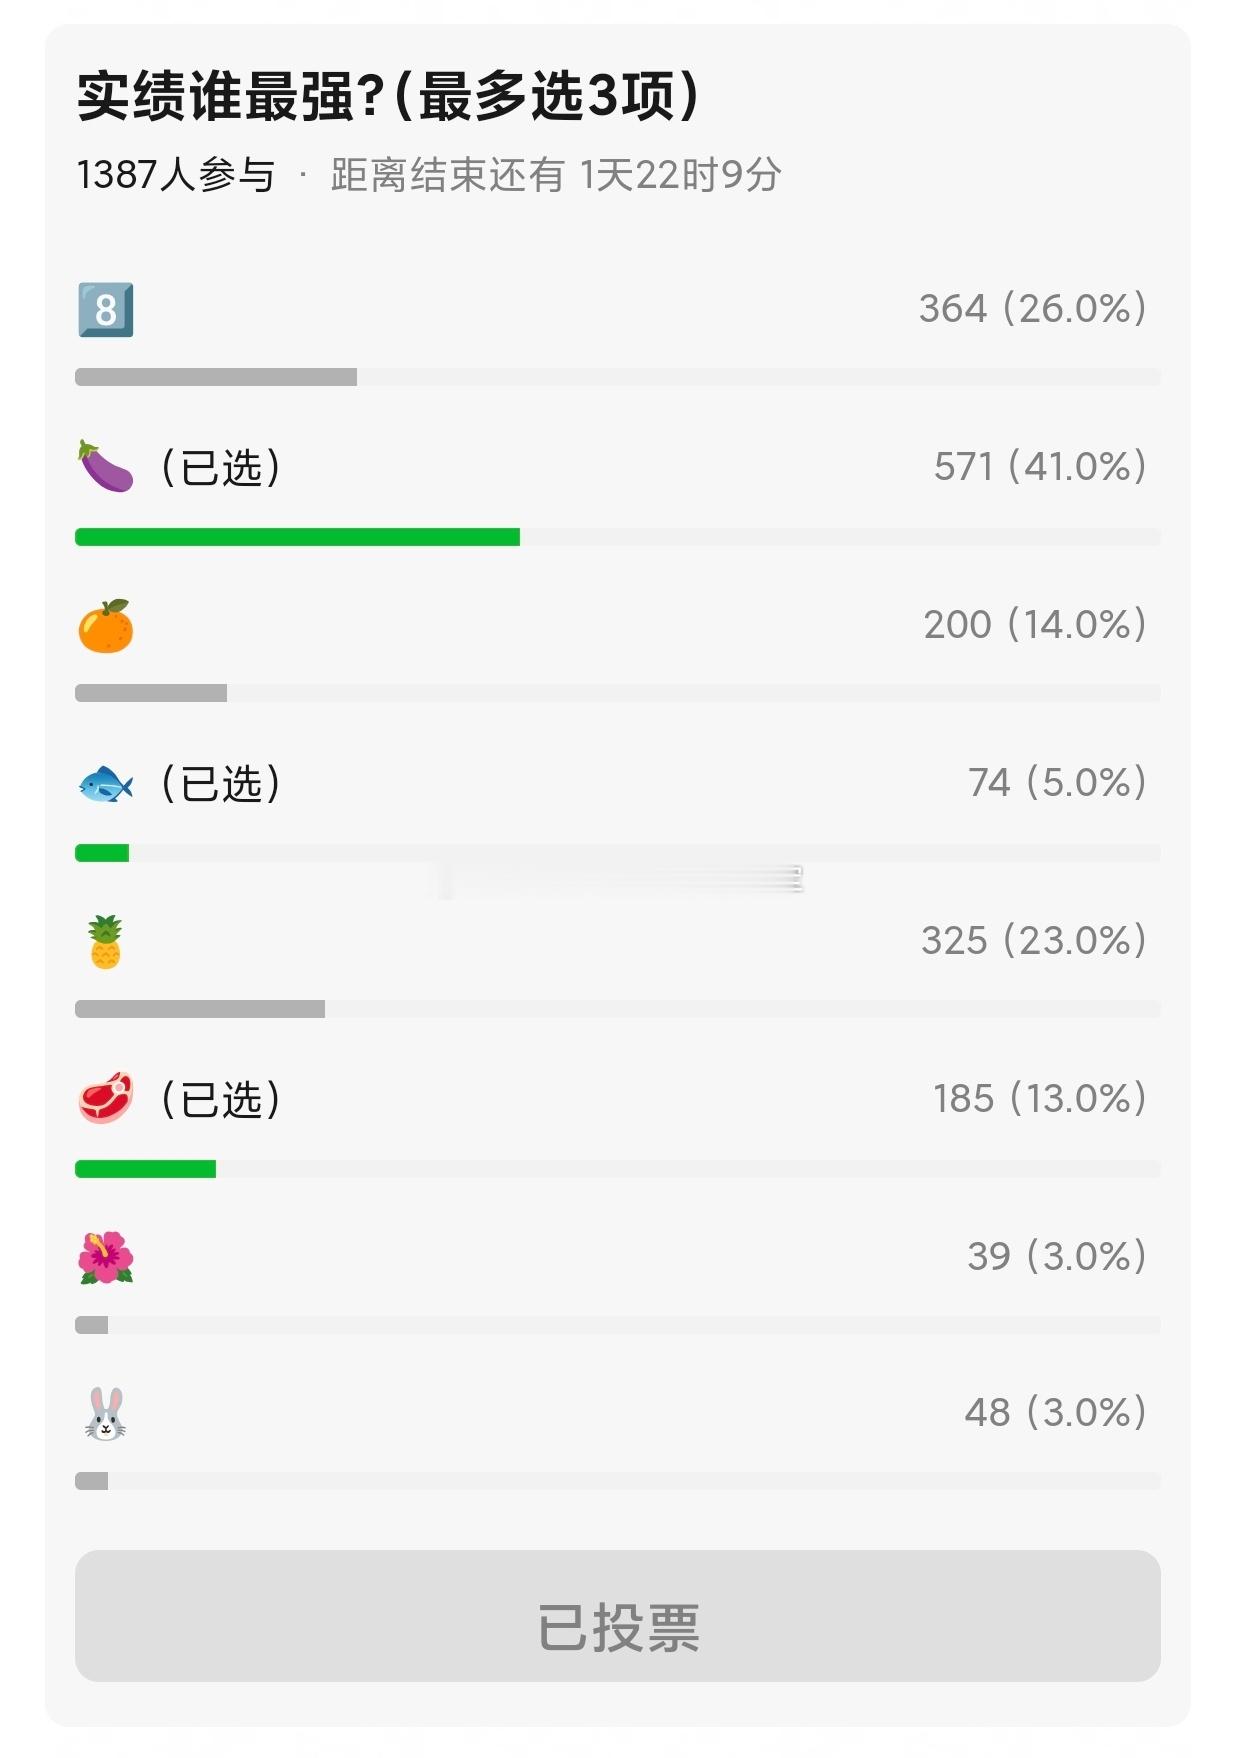Viewport: 1236px width, 1758px height.
Task: Pick the pineapple emoji option
Action: pos(105,941)
